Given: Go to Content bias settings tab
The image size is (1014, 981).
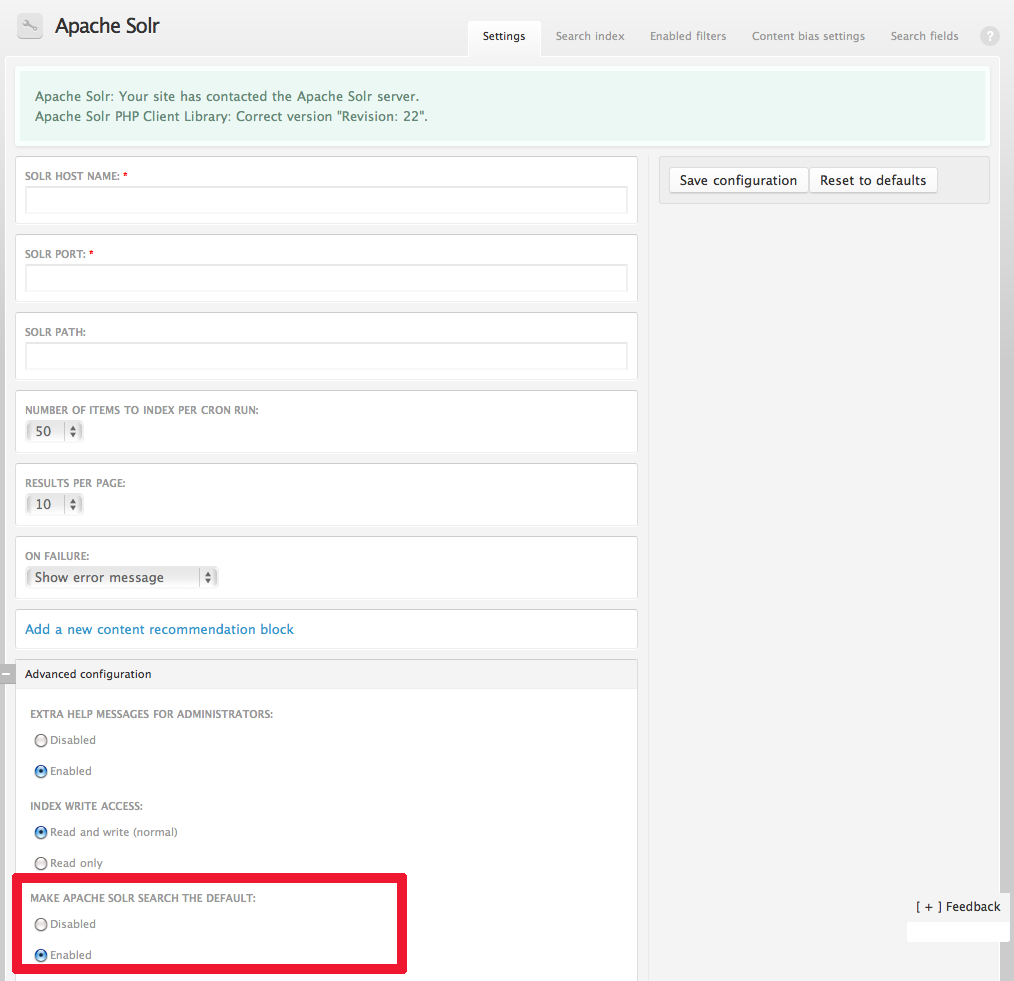Looking at the screenshot, I should (808, 36).
